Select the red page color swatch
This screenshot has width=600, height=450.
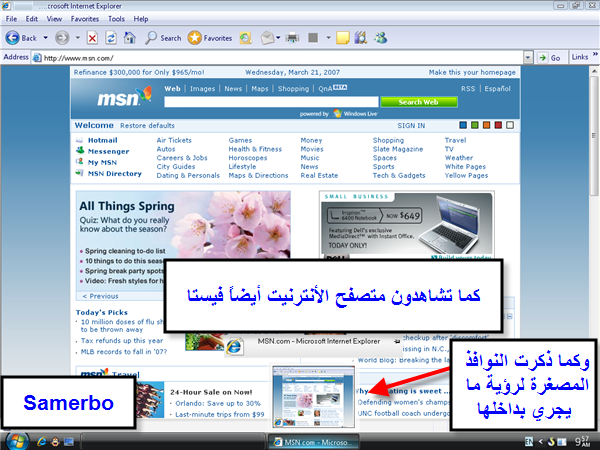(498, 125)
